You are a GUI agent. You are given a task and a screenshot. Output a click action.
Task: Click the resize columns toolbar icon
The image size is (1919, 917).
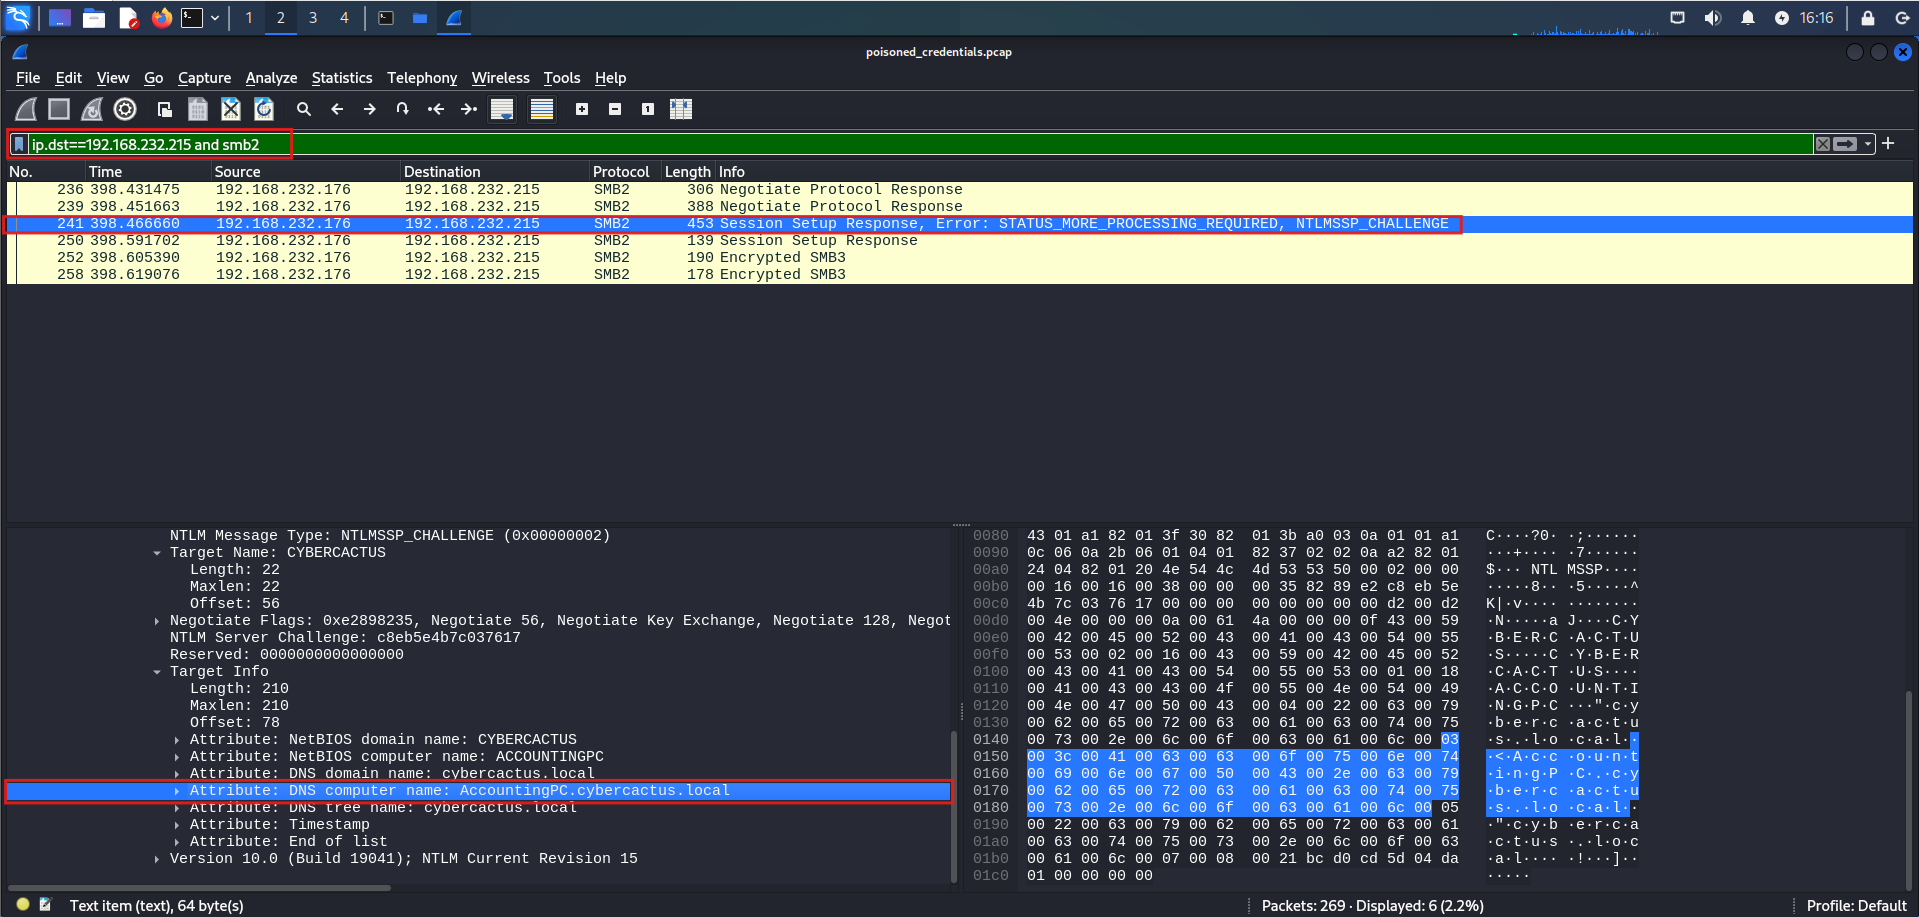(681, 109)
